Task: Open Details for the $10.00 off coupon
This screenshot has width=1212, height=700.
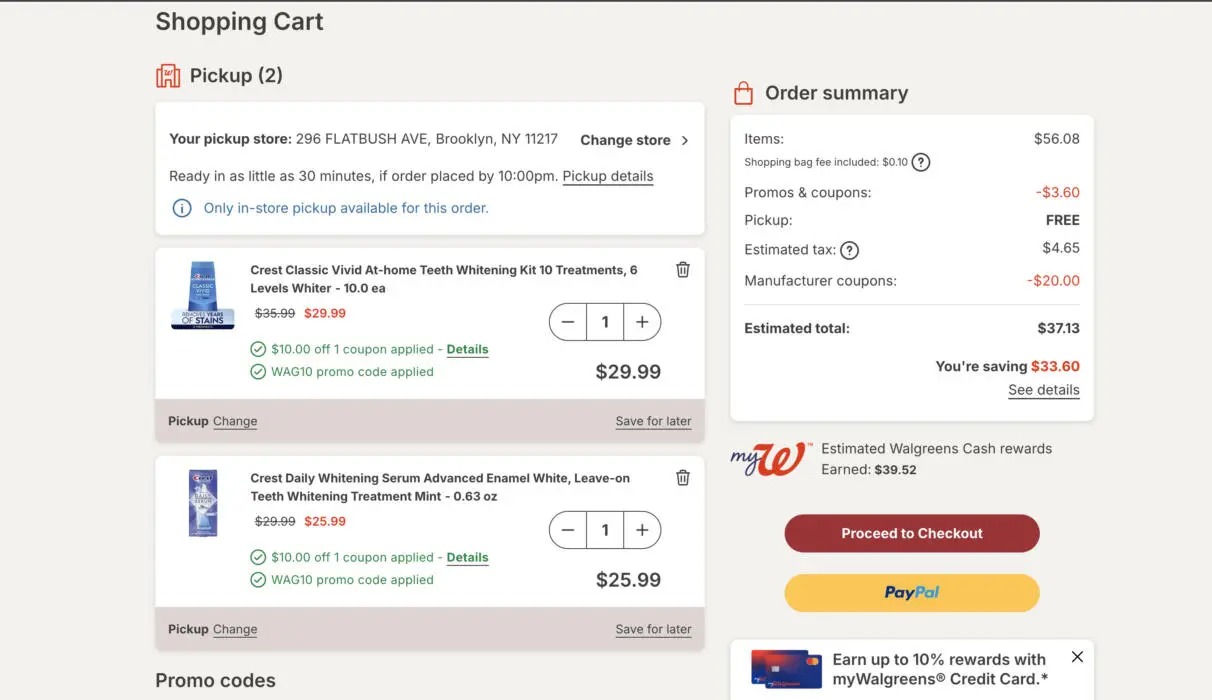Action: click(x=467, y=349)
